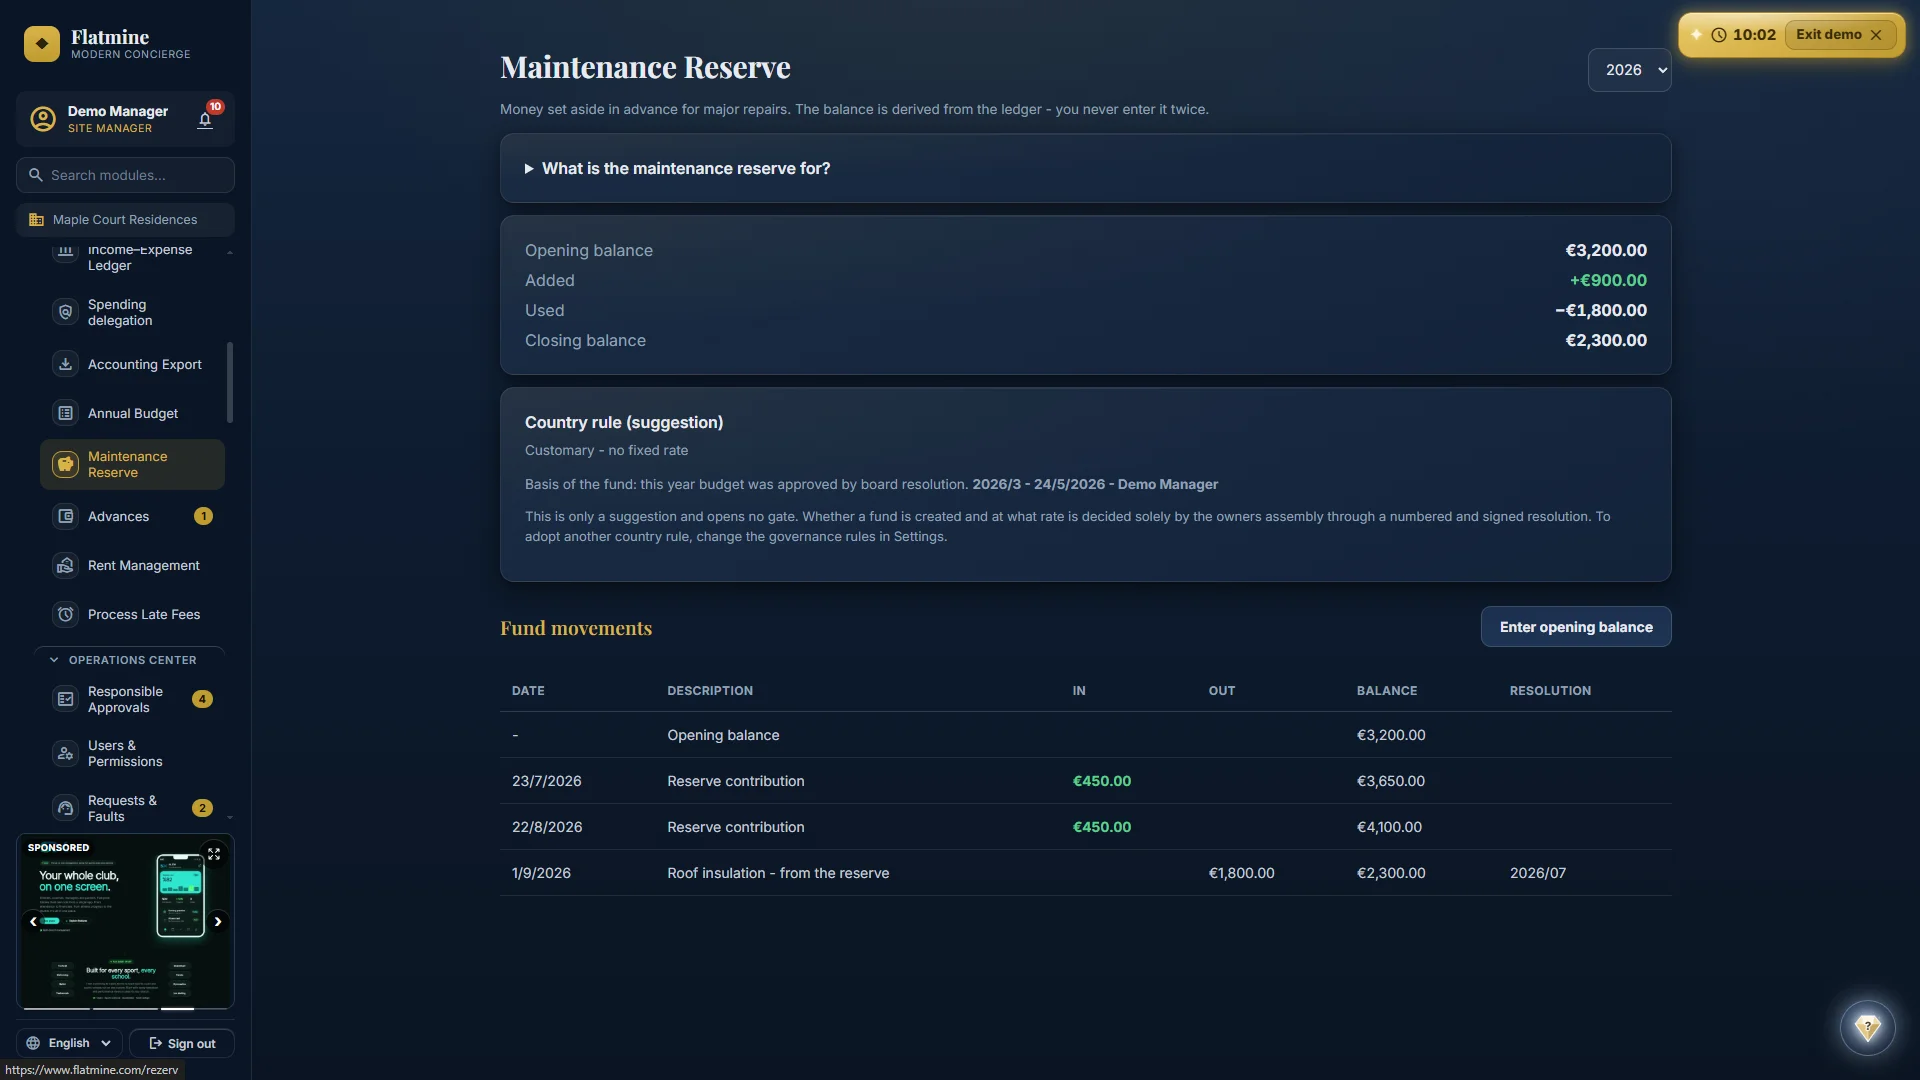Click resolution 2026/07 cell
Screen dimensions: 1920x1080
pyautogui.click(x=1538, y=873)
